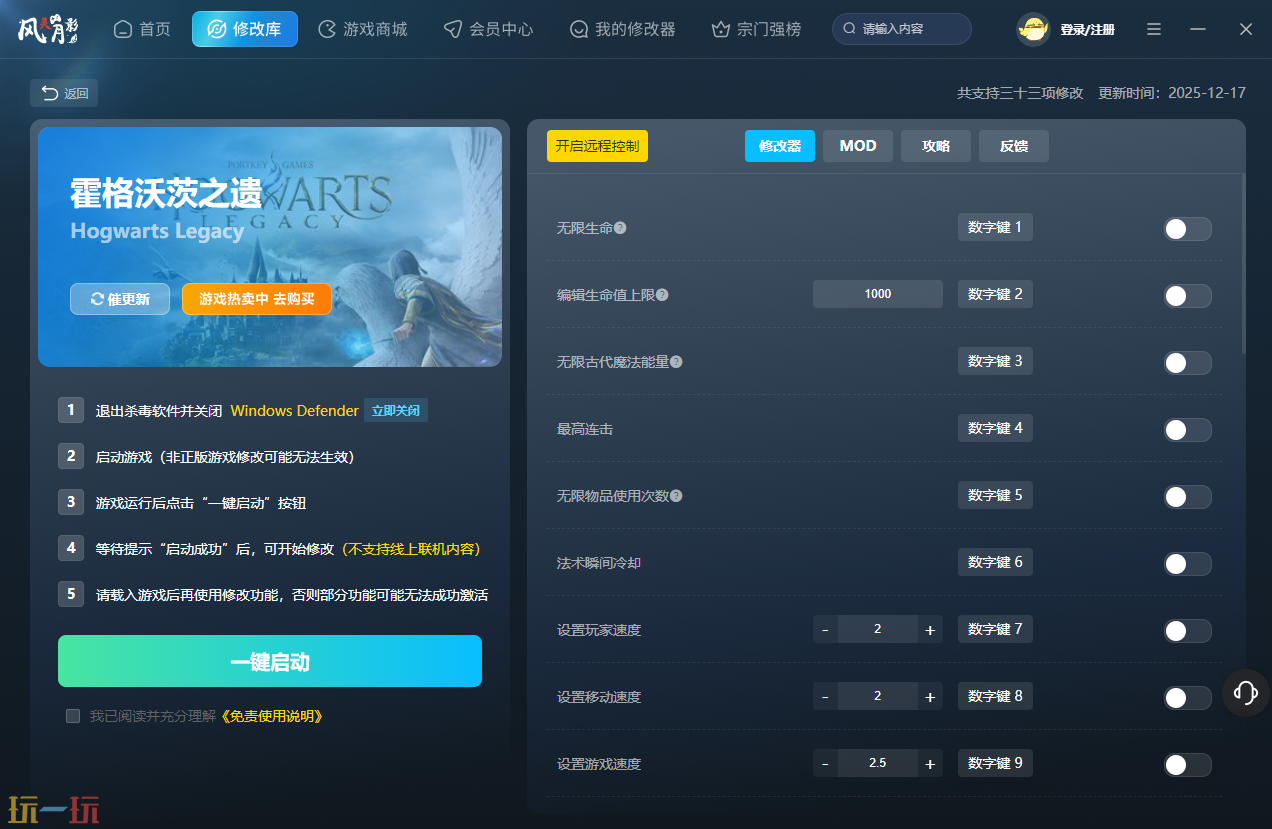
Task: Click 法术瞬间冷却 cheat label
Action: [599, 563]
